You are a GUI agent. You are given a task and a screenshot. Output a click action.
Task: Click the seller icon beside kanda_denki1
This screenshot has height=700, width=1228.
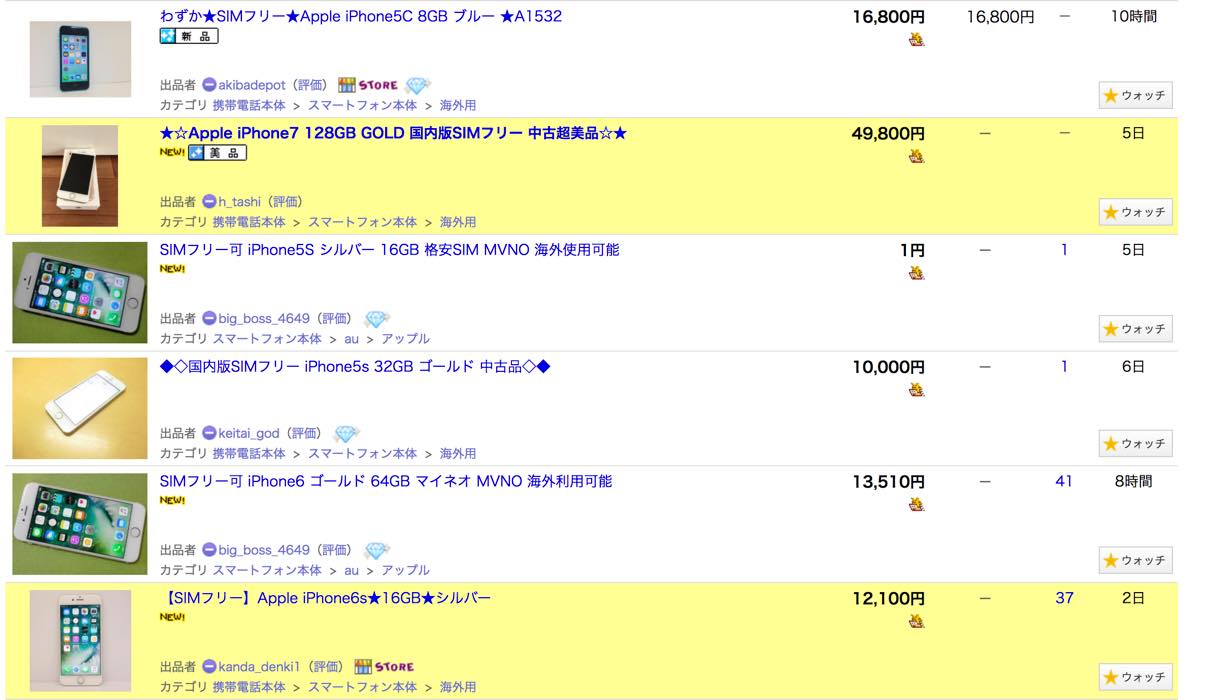click(x=209, y=666)
